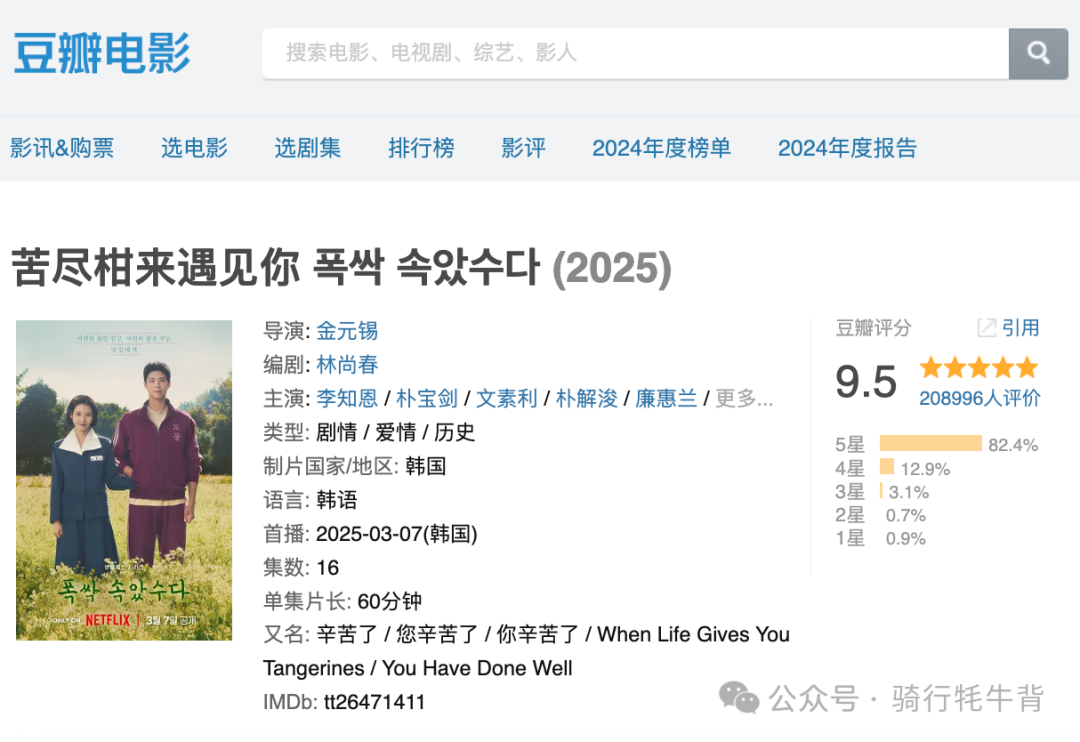The height and width of the screenshot is (742, 1080).
Task: Open the 排行榜 rankings tab
Action: point(422,148)
